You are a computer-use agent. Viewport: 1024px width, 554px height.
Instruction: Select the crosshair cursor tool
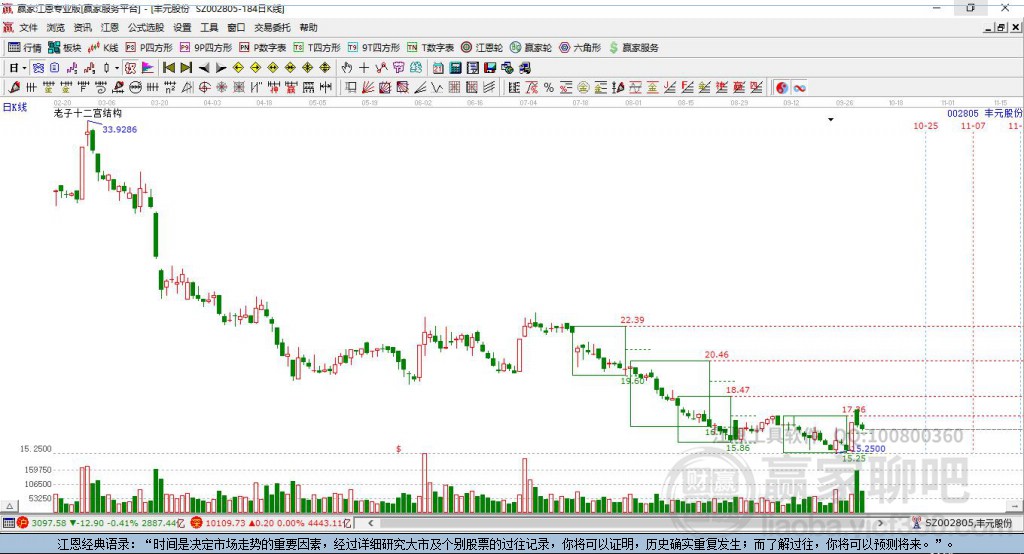tap(364, 68)
